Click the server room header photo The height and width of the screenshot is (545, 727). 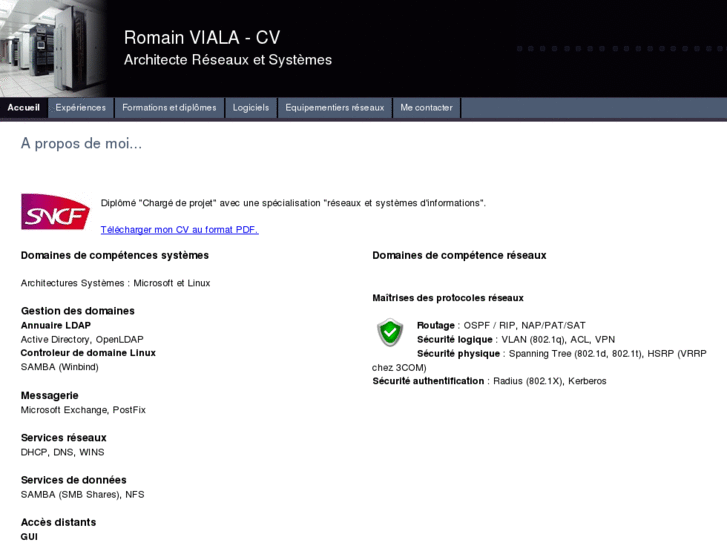coord(52,48)
